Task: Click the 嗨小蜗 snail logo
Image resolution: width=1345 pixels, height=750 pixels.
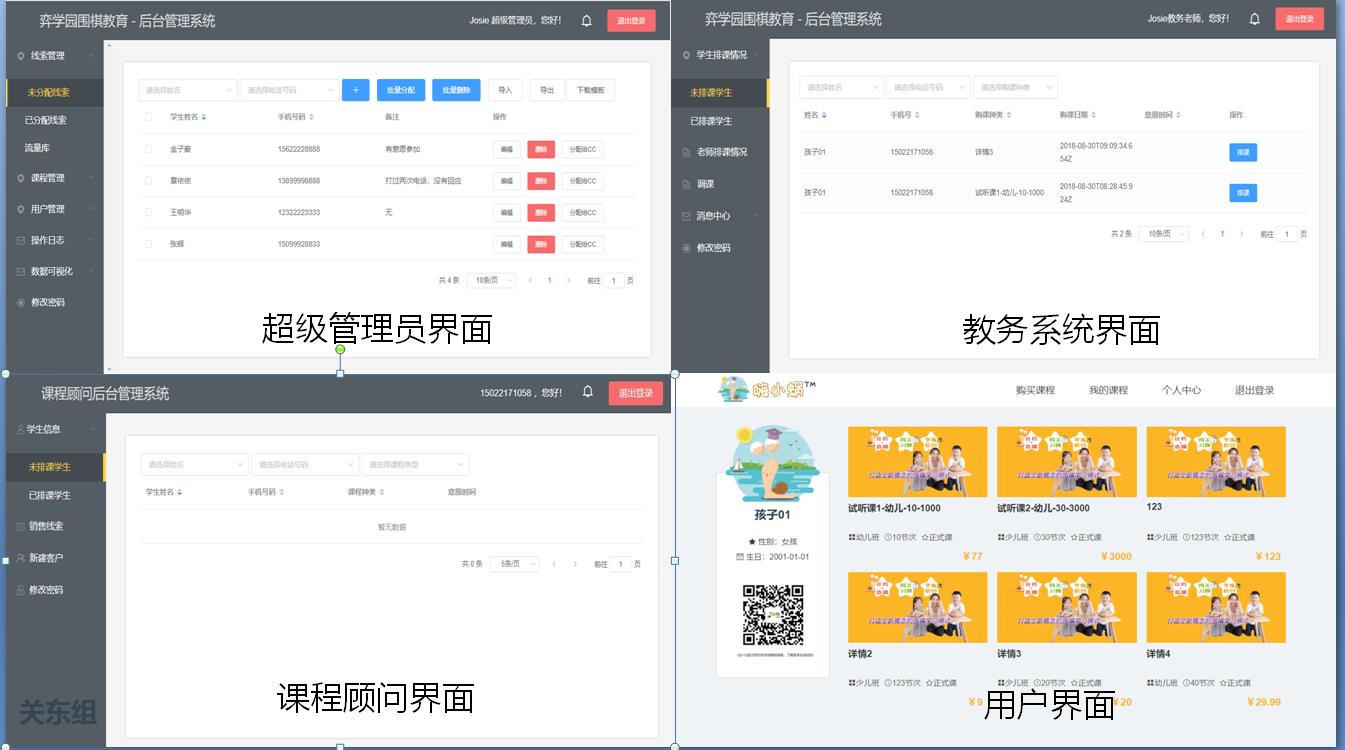Action: pos(766,390)
